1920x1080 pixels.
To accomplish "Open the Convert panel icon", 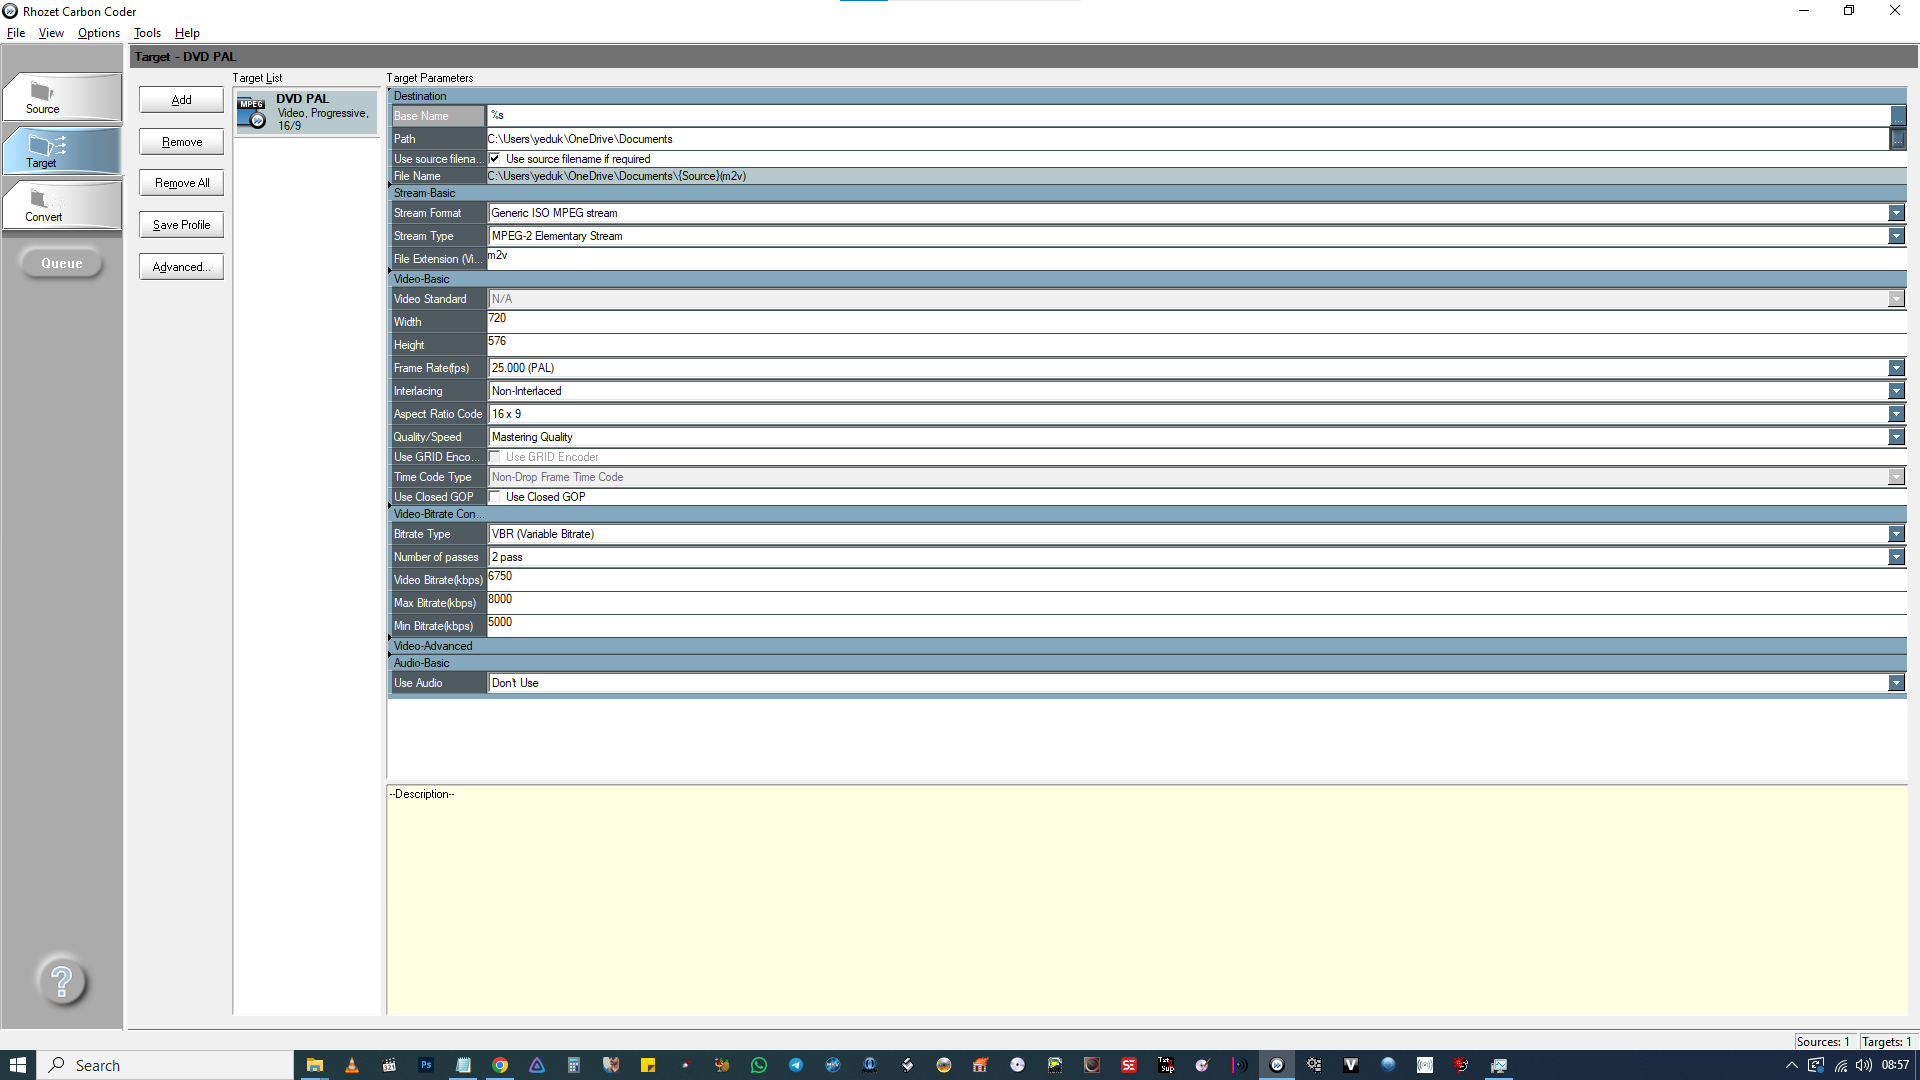I will point(62,204).
